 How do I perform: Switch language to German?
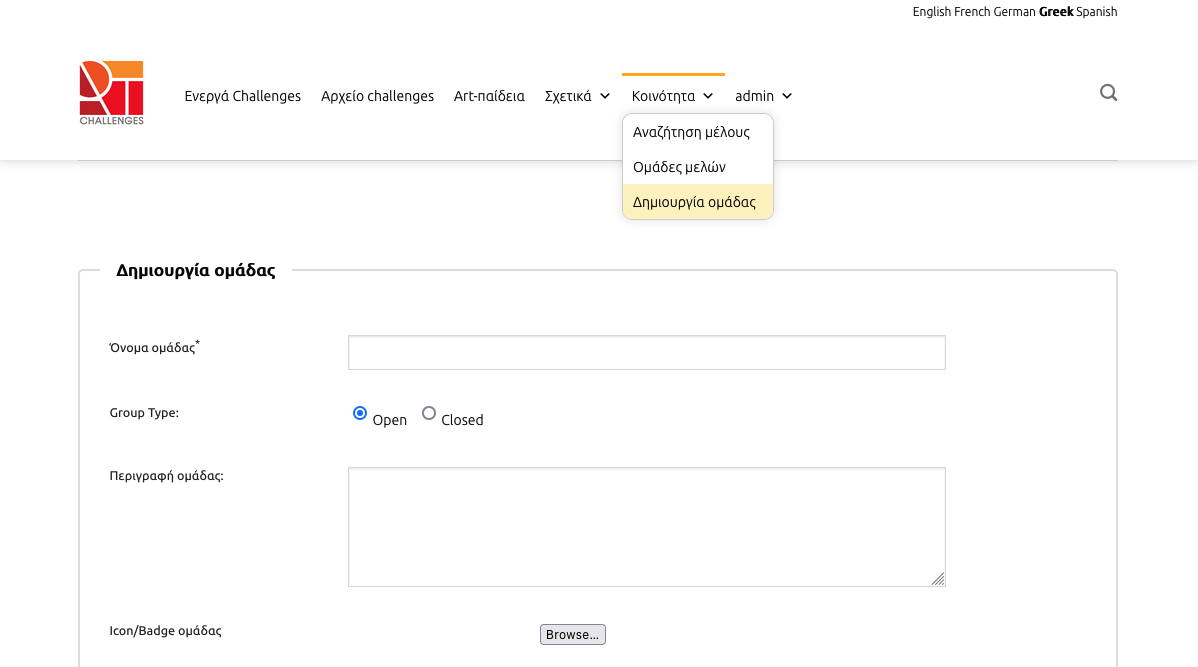(x=1014, y=12)
